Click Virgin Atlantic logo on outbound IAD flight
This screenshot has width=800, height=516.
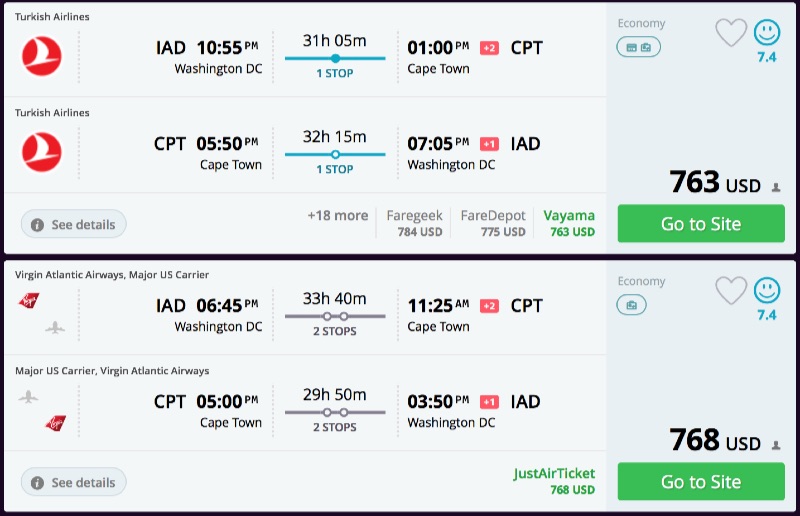click(x=28, y=301)
